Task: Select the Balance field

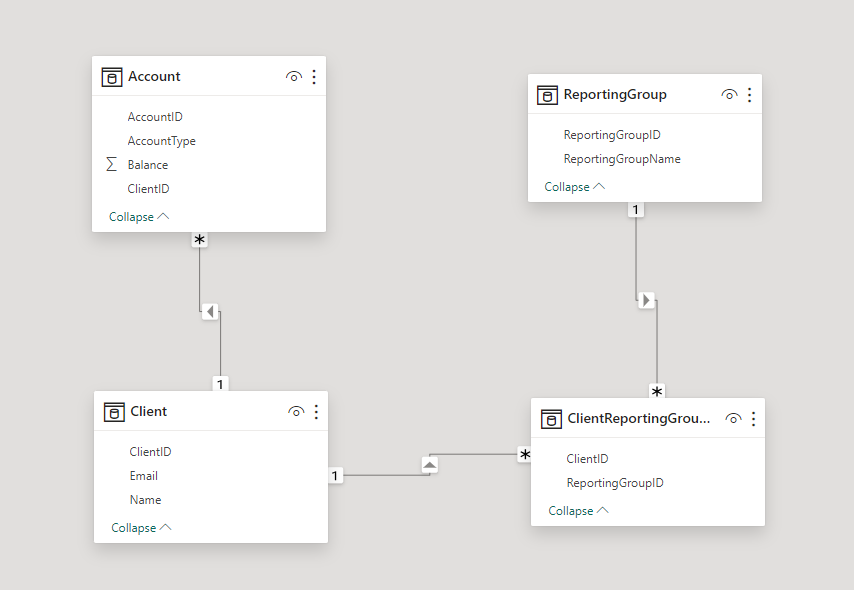Action: (148, 165)
